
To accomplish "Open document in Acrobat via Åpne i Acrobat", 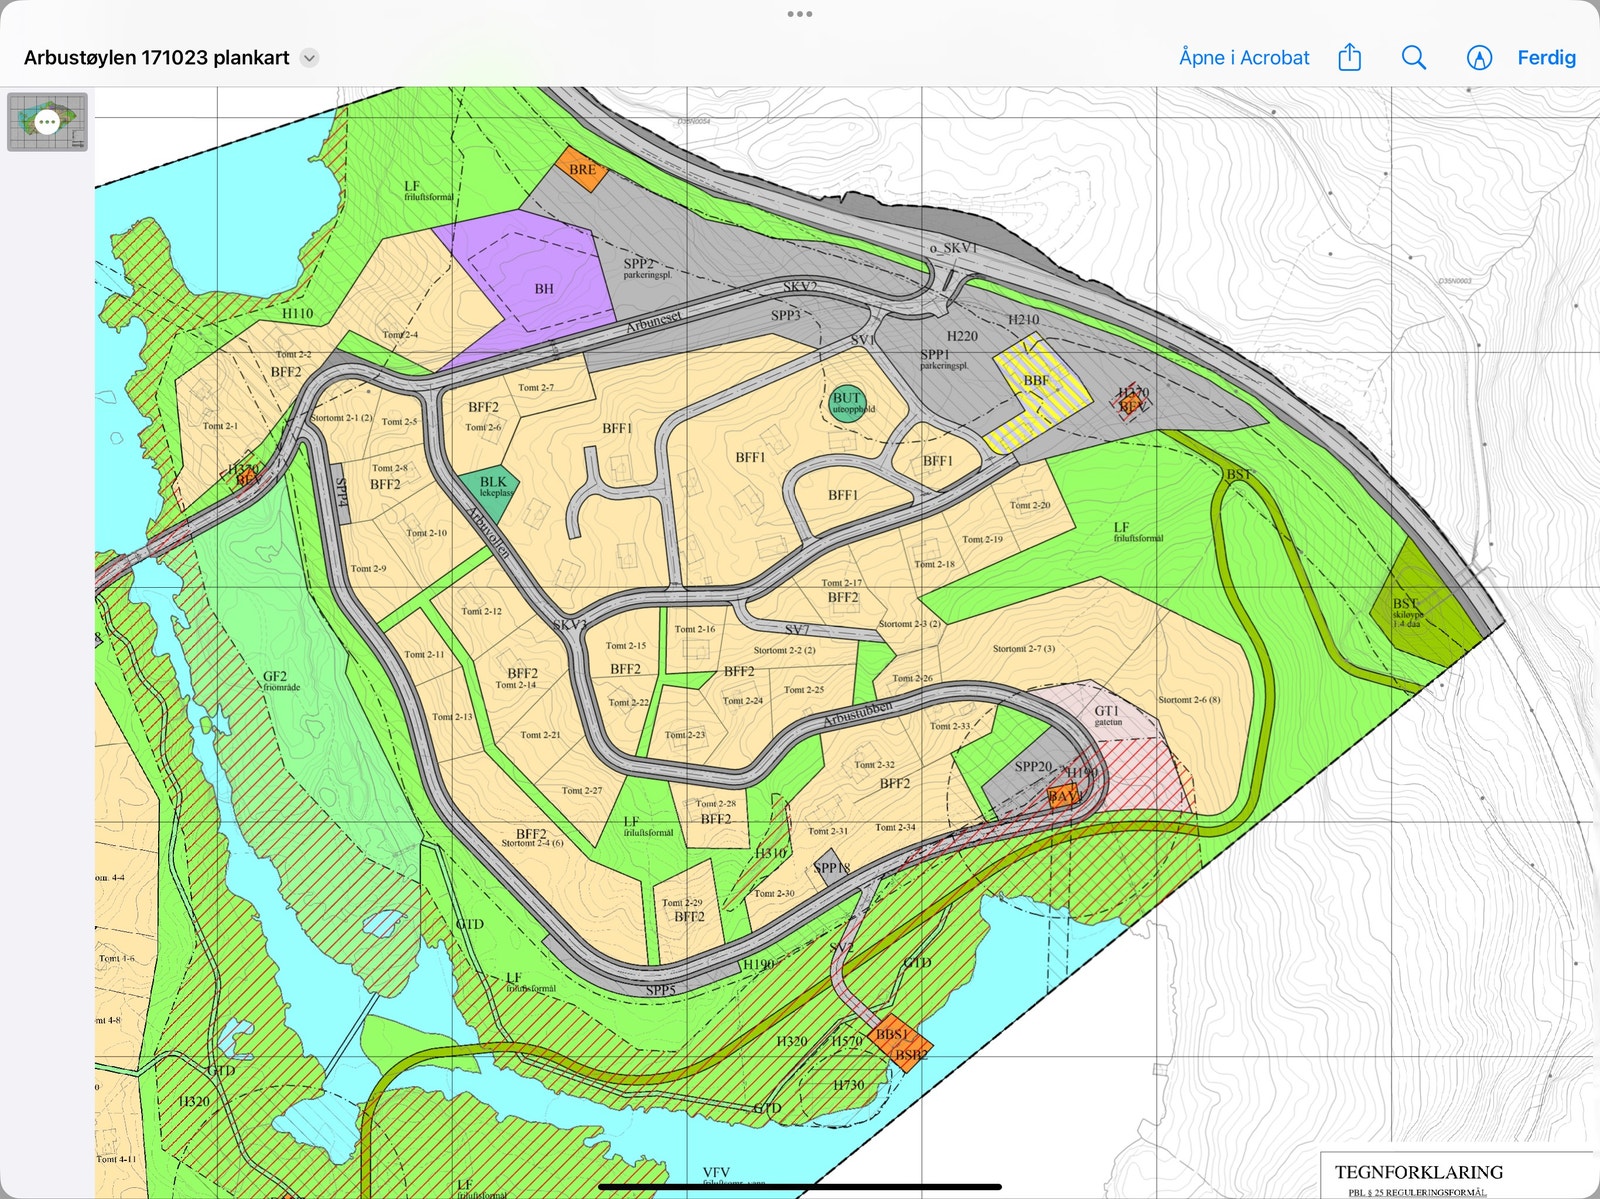I will 1244,57.
